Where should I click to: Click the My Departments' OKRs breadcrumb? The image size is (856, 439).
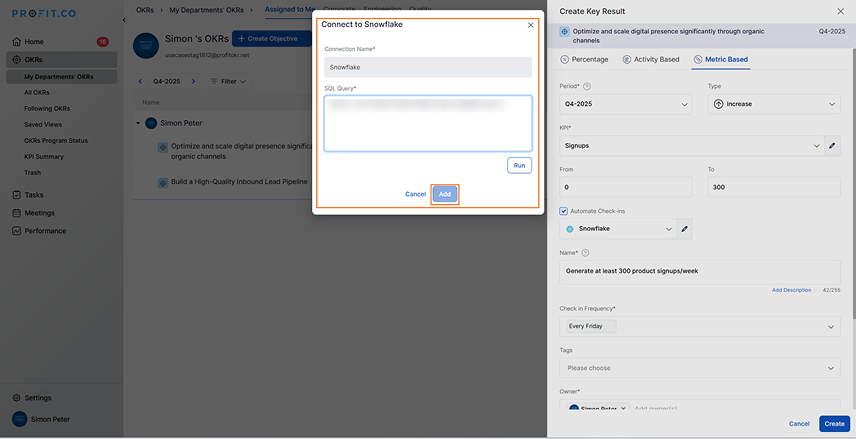click(x=206, y=9)
